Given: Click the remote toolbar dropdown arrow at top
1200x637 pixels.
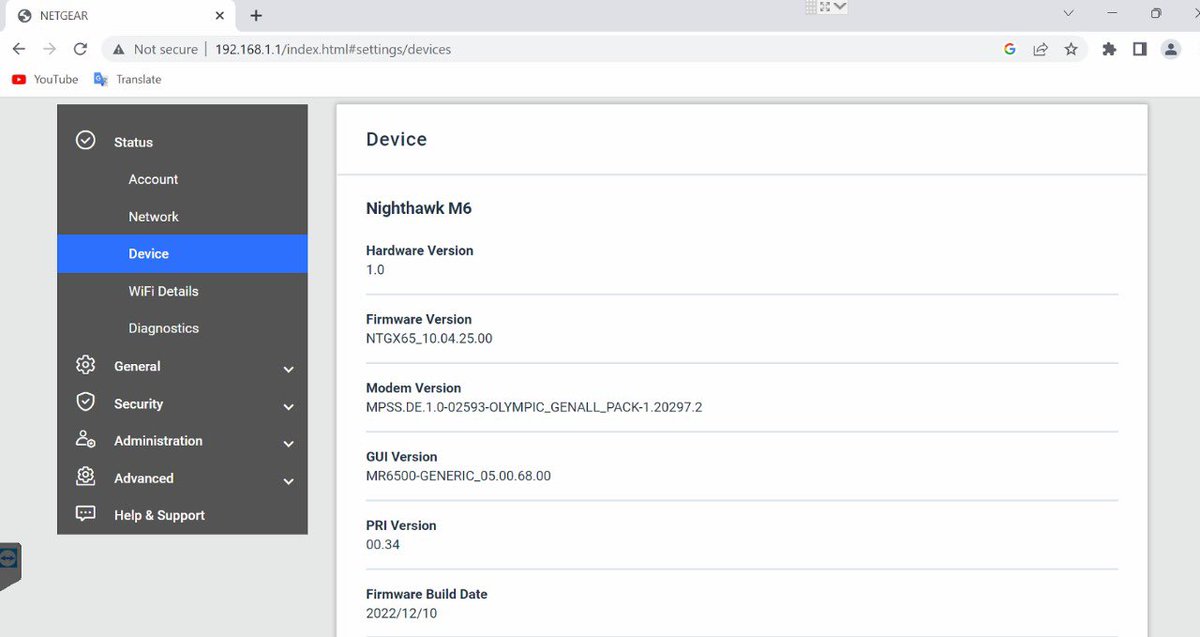Looking at the screenshot, I should coord(840,6).
